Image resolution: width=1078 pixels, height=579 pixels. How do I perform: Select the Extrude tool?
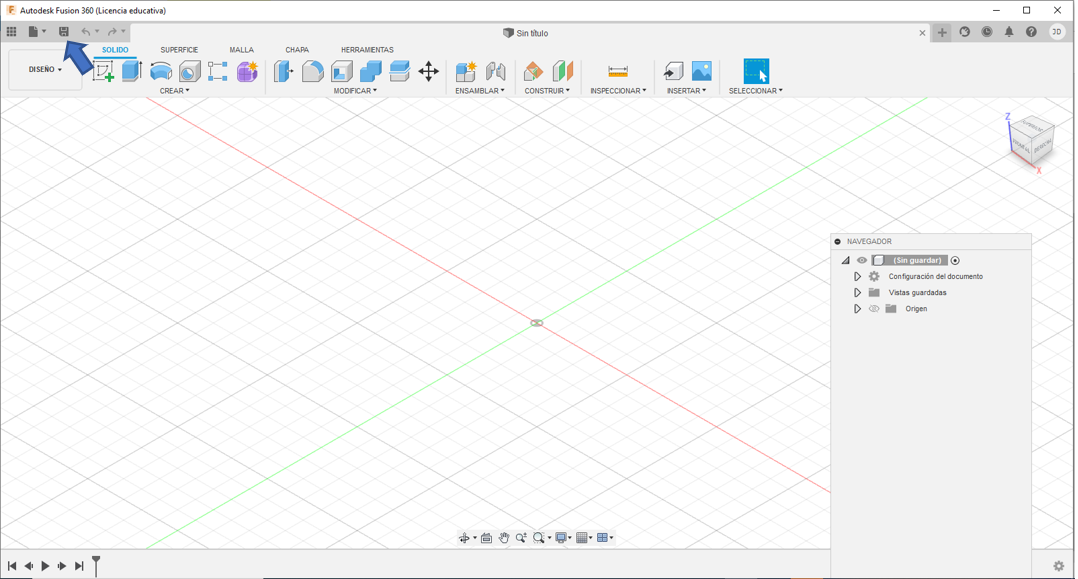tap(132, 71)
